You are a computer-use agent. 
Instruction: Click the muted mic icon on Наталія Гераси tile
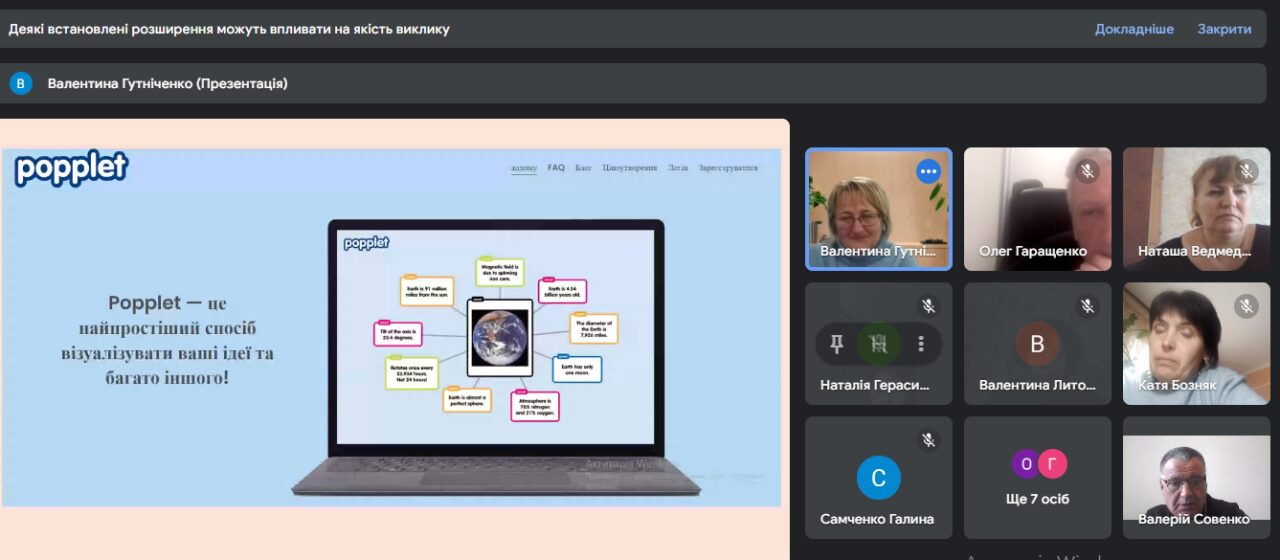coord(928,306)
